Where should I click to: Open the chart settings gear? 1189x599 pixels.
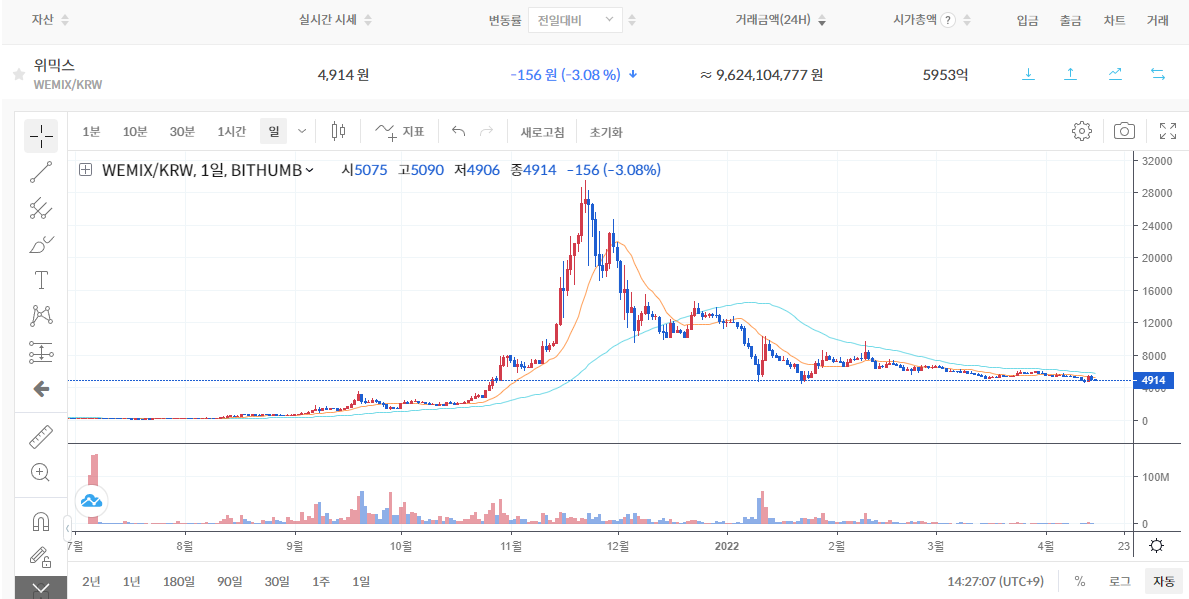coord(1081,130)
